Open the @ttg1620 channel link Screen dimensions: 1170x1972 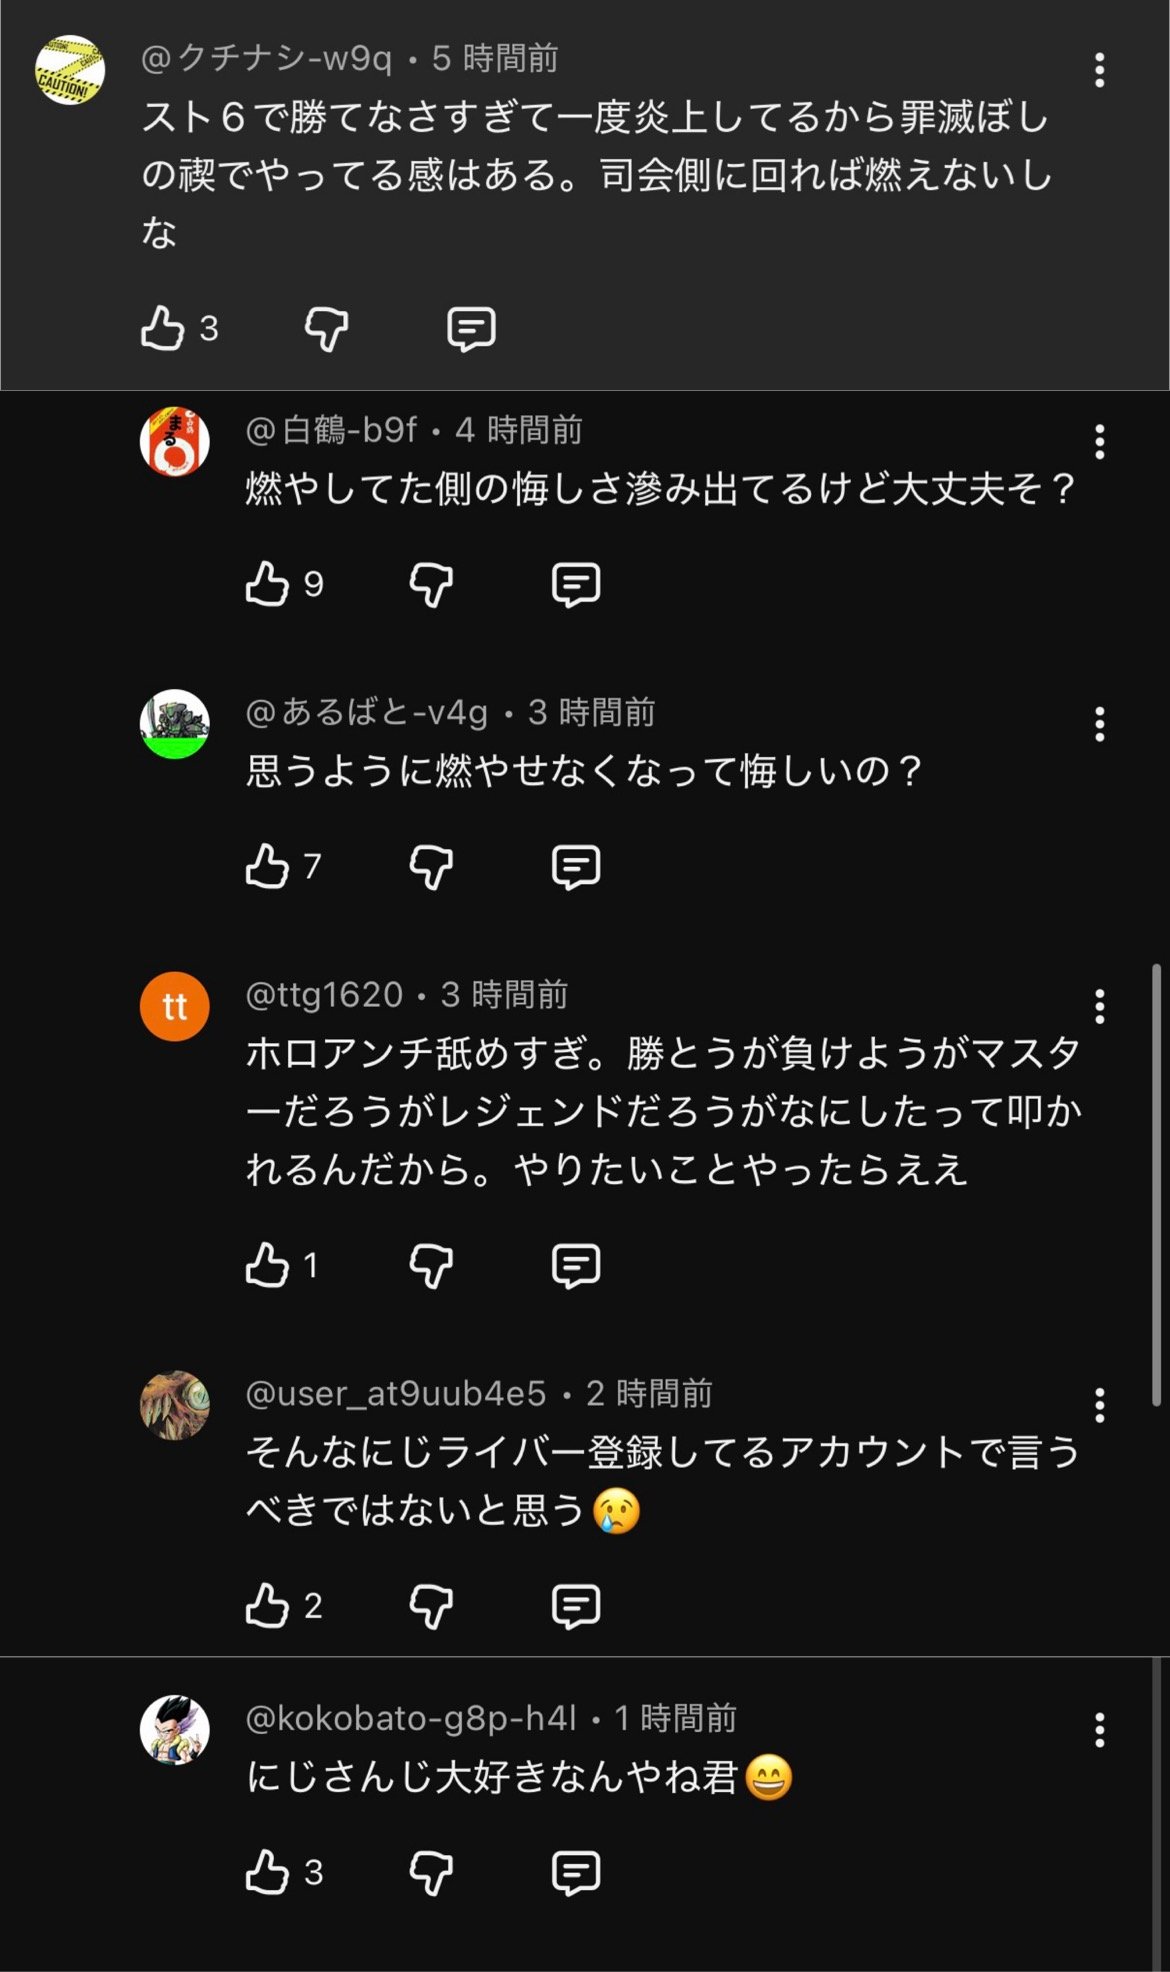click(324, 995)
